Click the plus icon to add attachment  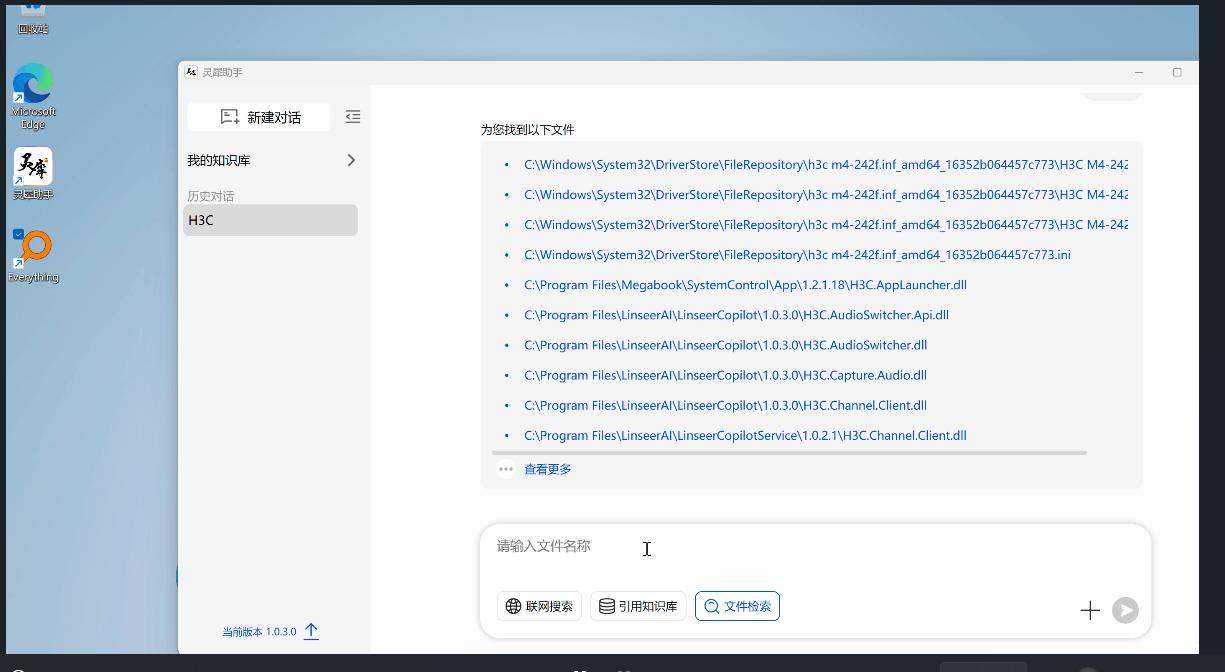coord(1090,610)
